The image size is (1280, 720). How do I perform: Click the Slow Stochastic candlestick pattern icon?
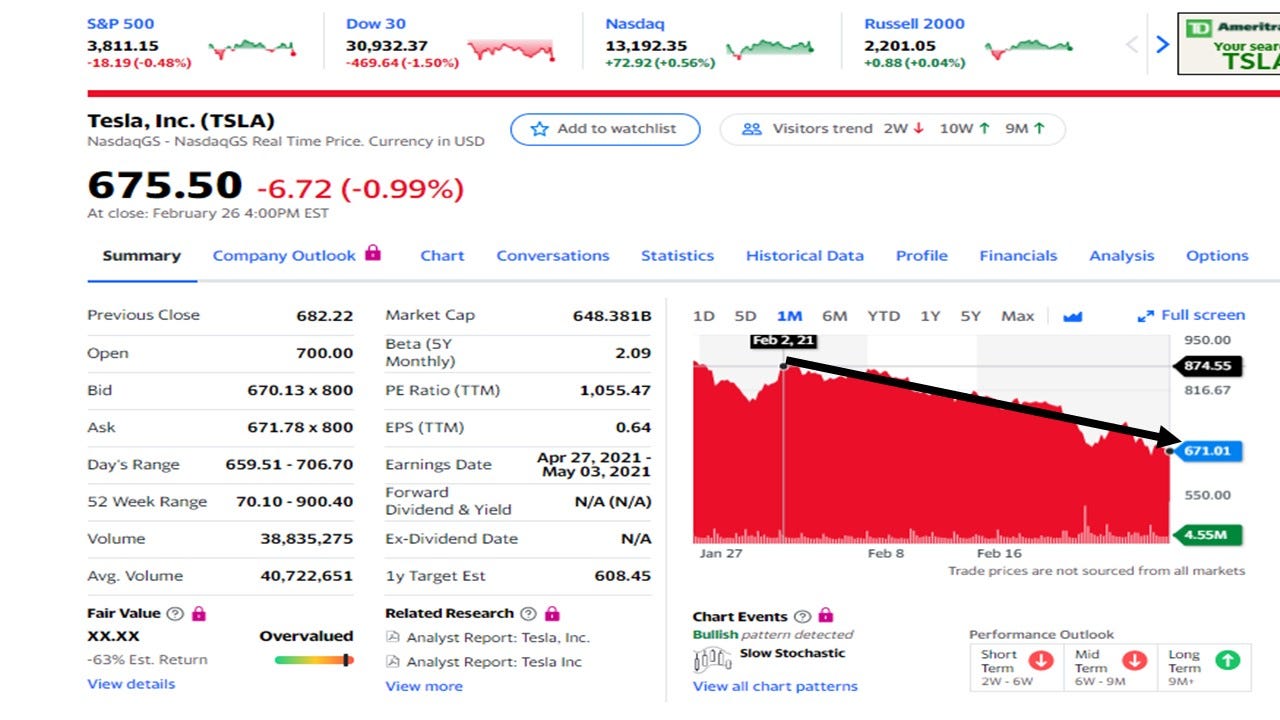pos(712,659)
